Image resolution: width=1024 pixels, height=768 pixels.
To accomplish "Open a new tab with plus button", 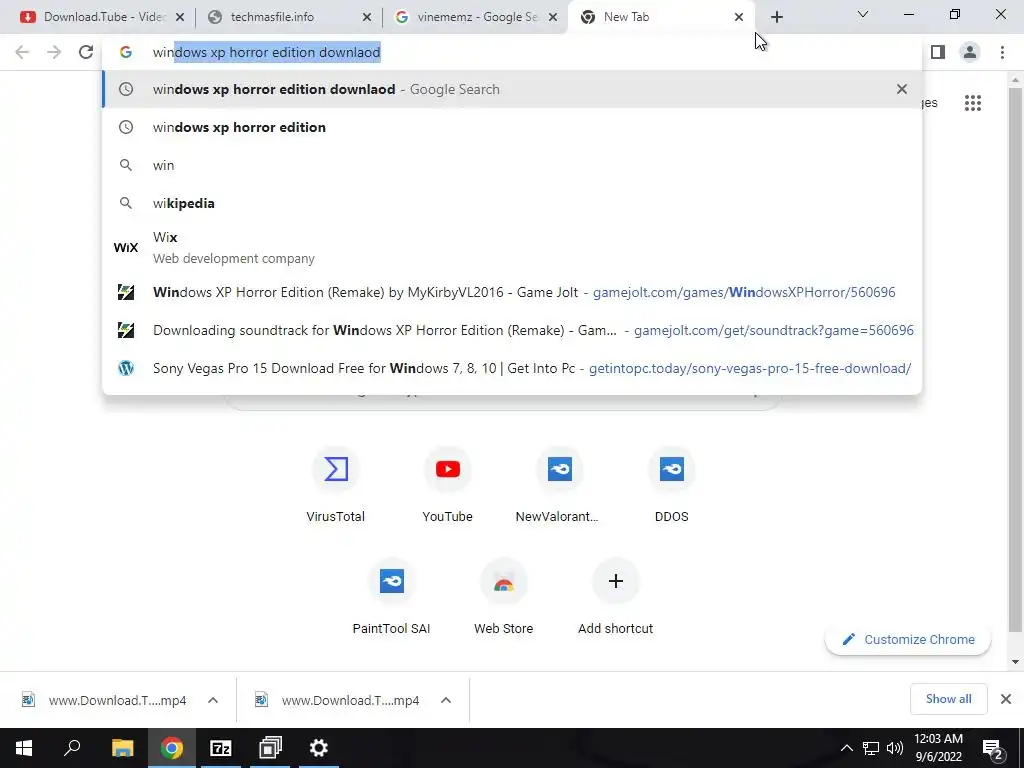I will (x=776, y=17).
